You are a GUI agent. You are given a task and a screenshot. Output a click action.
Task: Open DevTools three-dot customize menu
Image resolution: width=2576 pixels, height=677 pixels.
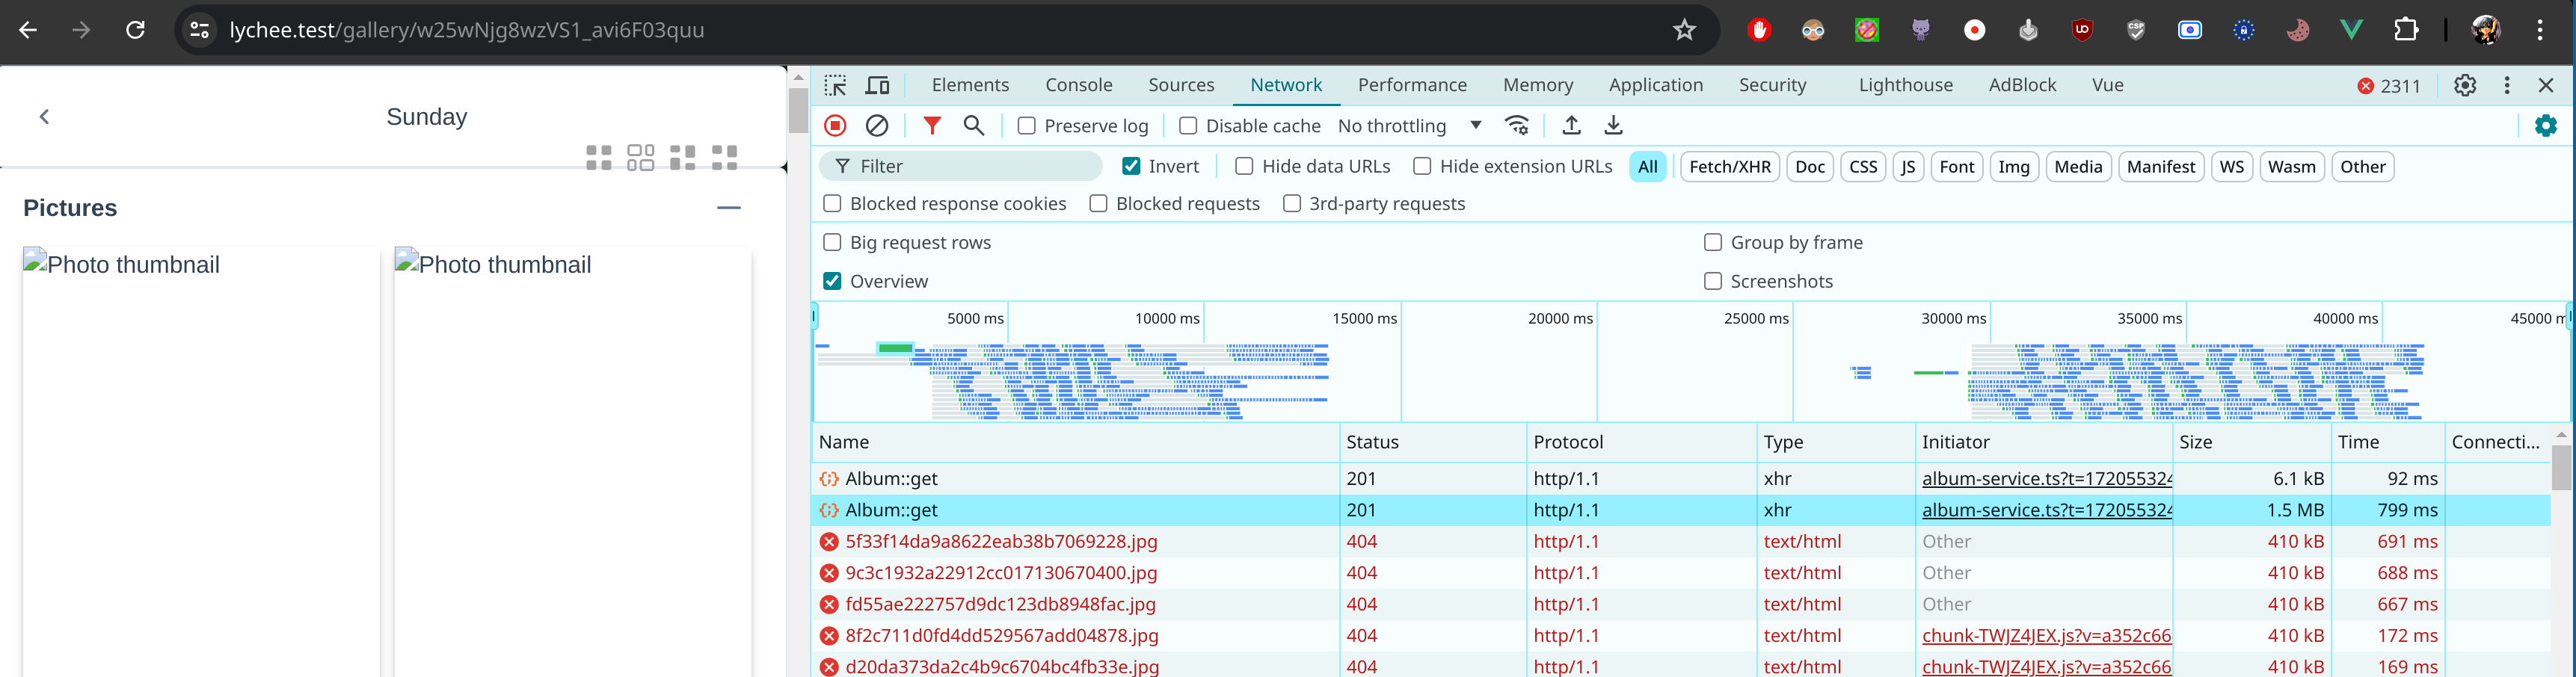[2507, 85]
